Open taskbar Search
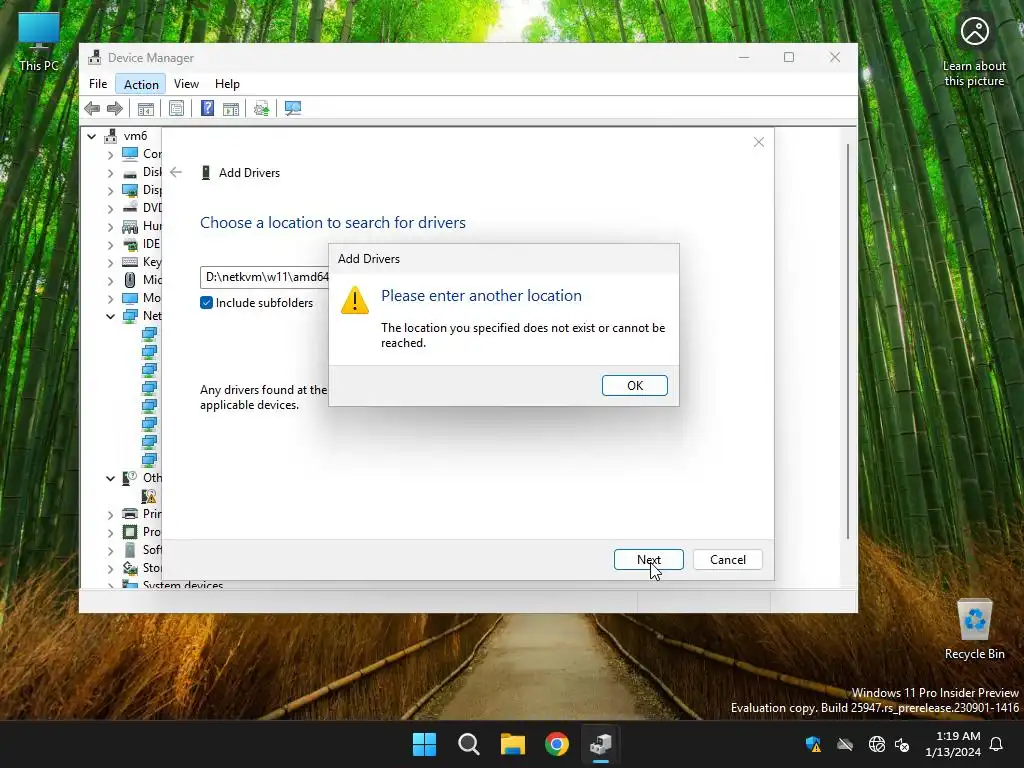This screenshot has width=1024, height=768. pyautogui.click(x=468, y=744)
